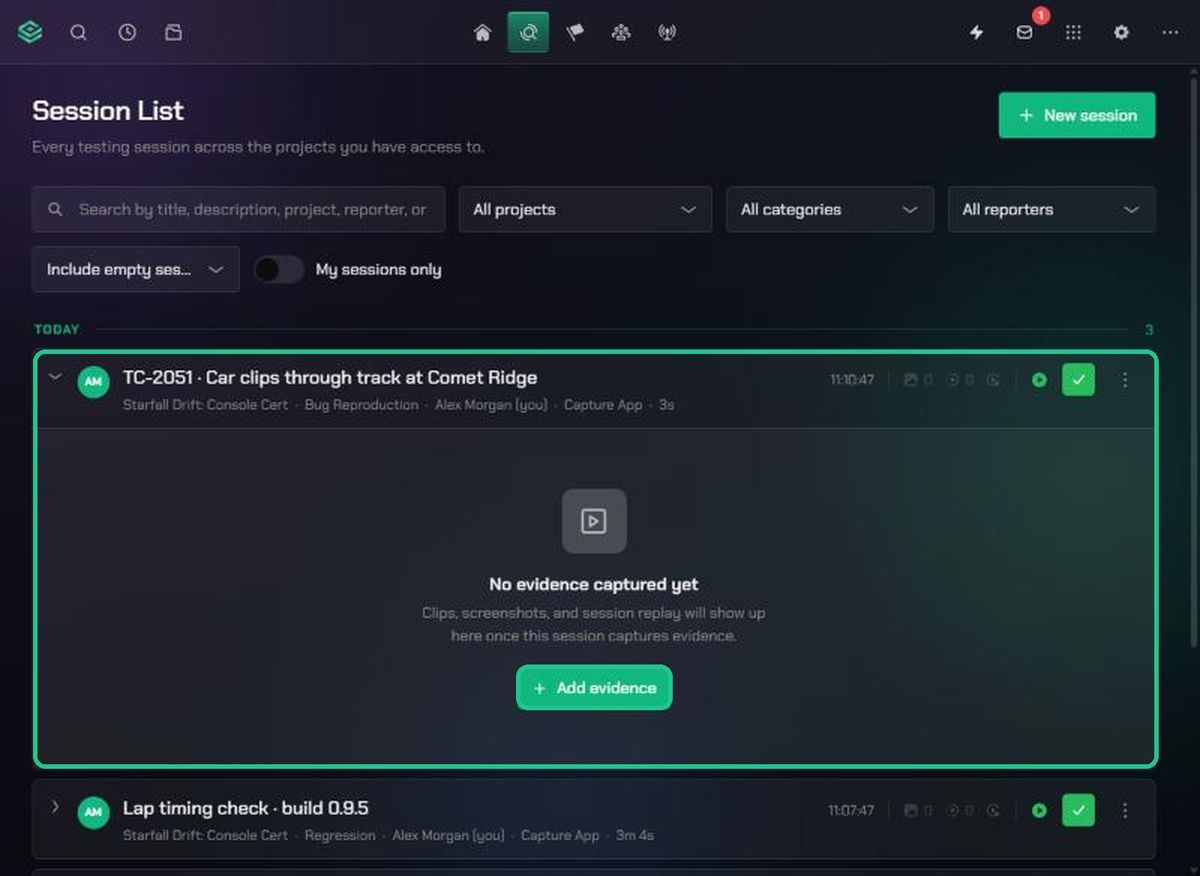
Task: Click the "Bug Reproduction" category label
Action: (x=362, y=405)
